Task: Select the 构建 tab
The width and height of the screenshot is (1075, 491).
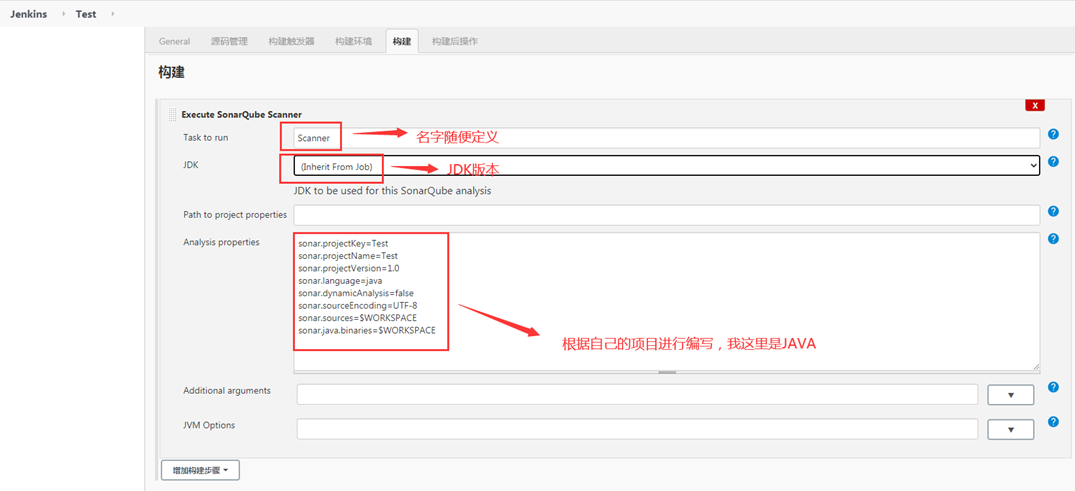Action: point(402,41)
